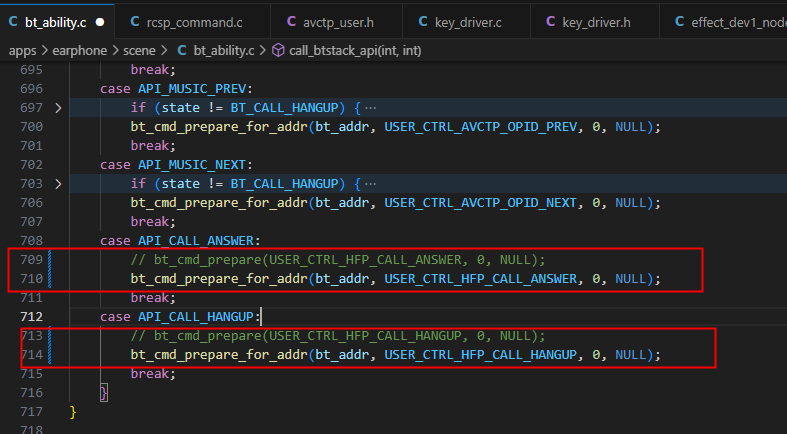787x434 pixels.
Task: Click the function symbol icon in breadcrumb
Action: [x=278, y=51]
